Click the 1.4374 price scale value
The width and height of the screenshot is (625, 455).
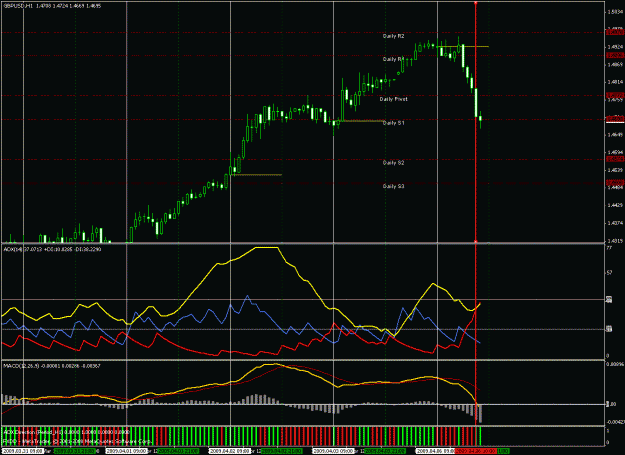pos(615,223)
